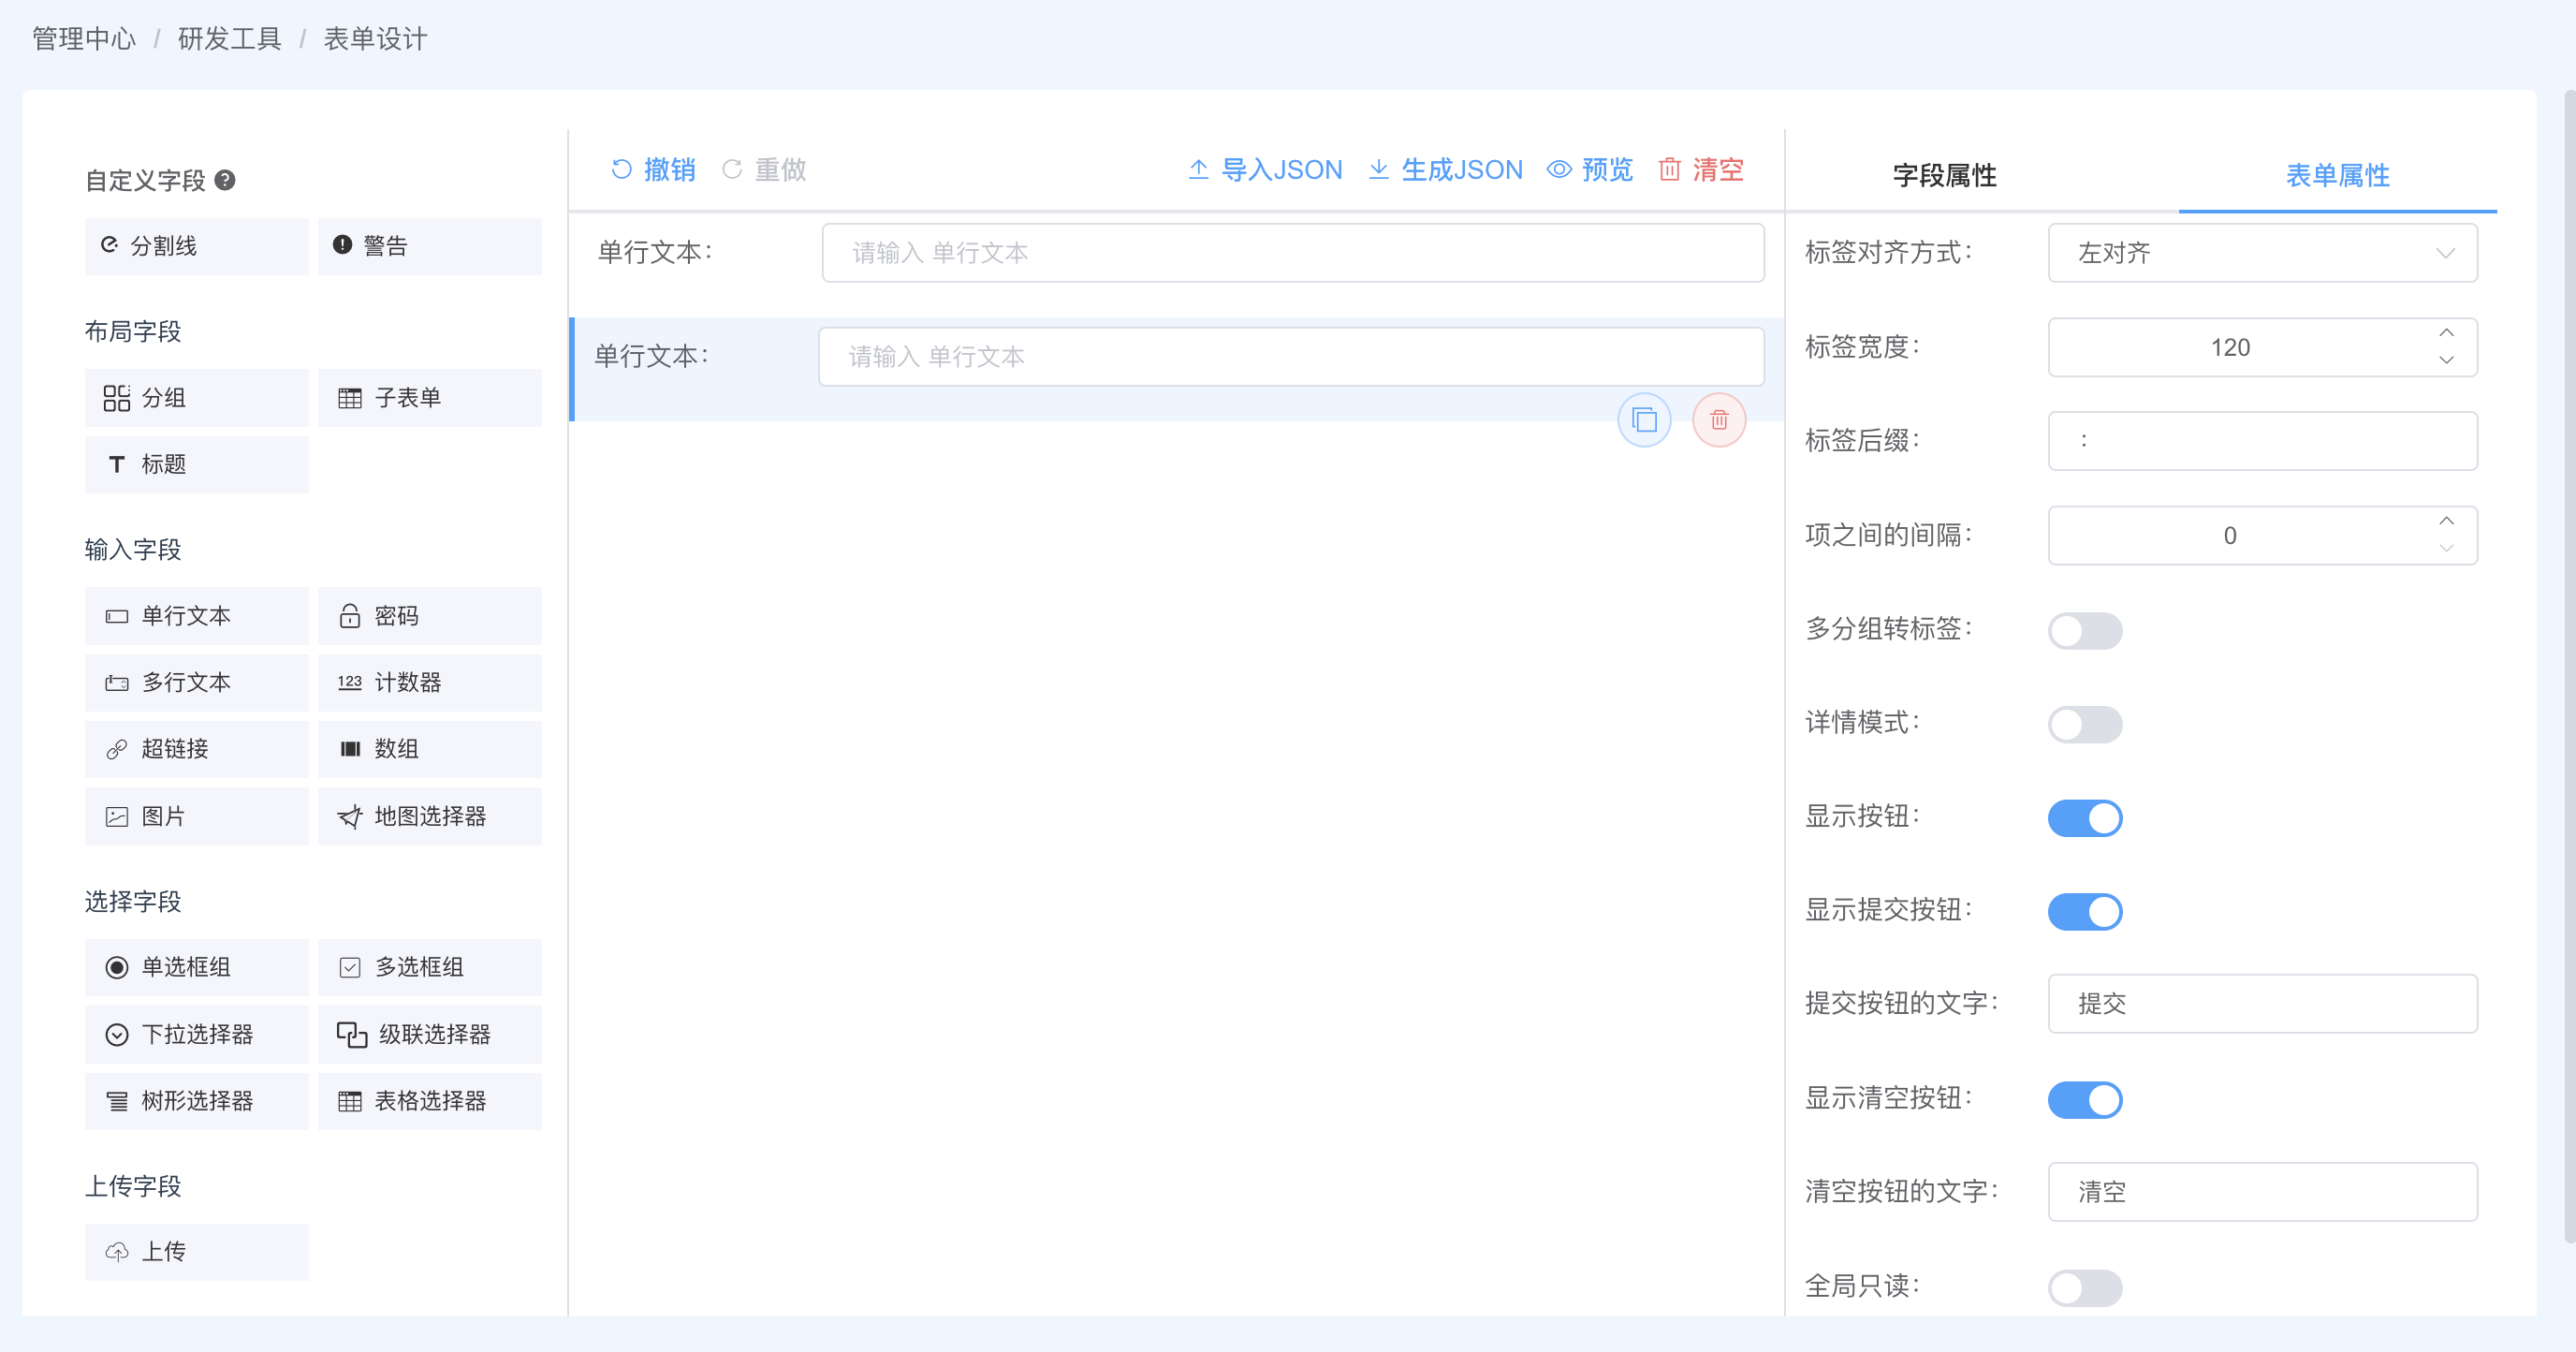Increase 项之间的间隔 with up arrow
The width and height of the screenshot is (2576, 1352).
pos(2446,521)
